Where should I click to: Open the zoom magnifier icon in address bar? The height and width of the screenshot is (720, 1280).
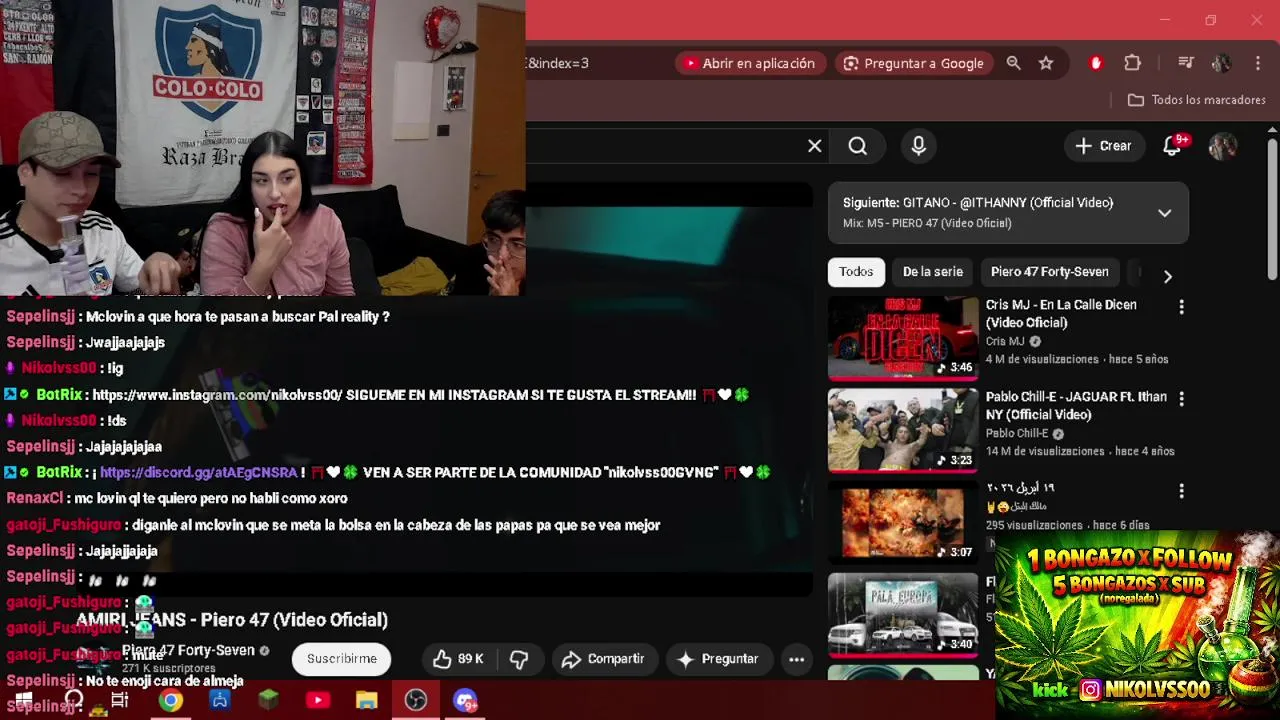(1013, 63)
